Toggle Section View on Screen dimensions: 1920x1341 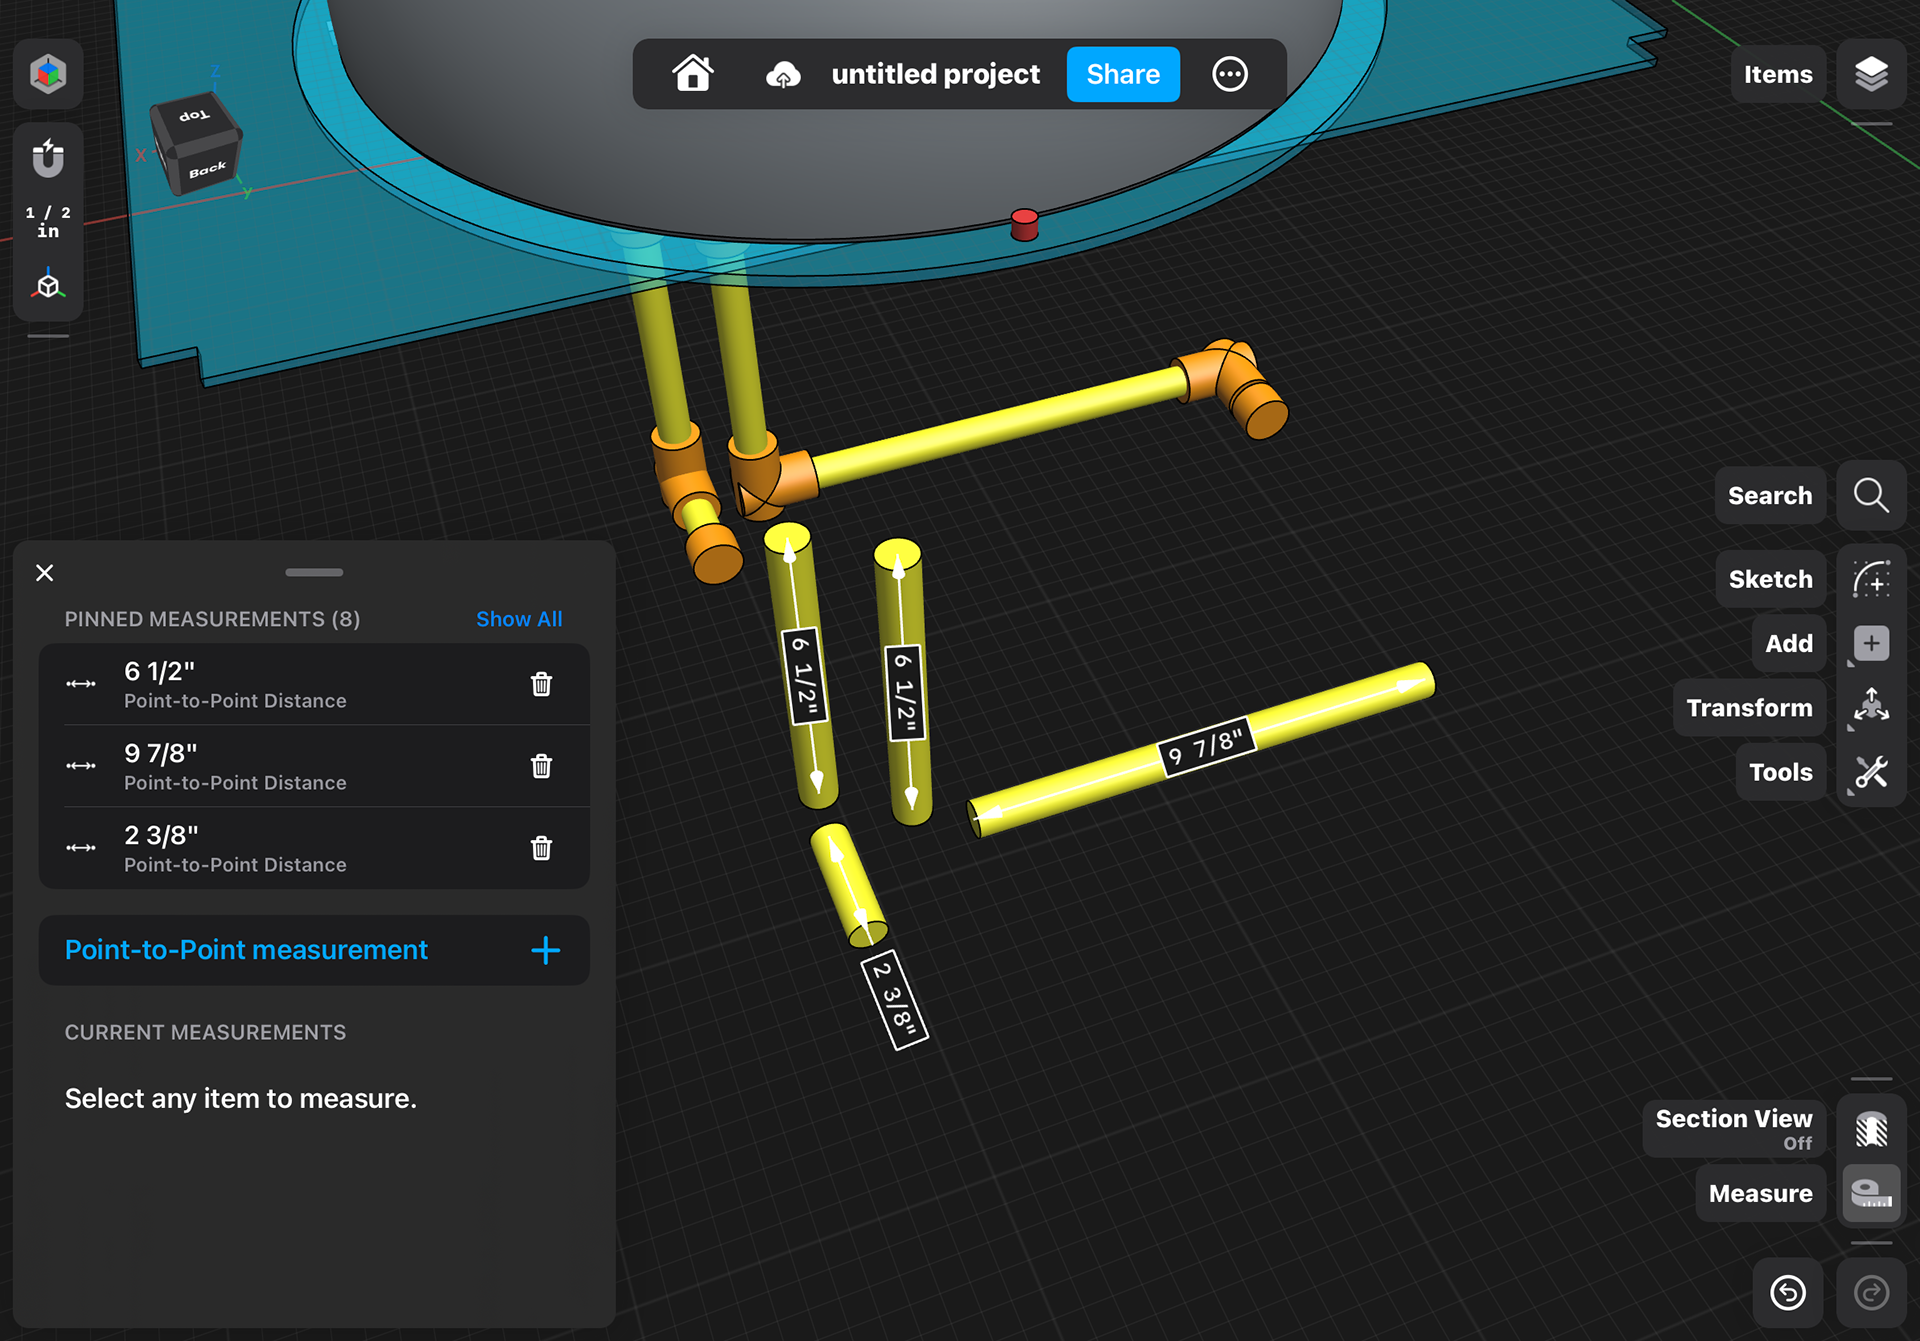tap(1871, 1129)
